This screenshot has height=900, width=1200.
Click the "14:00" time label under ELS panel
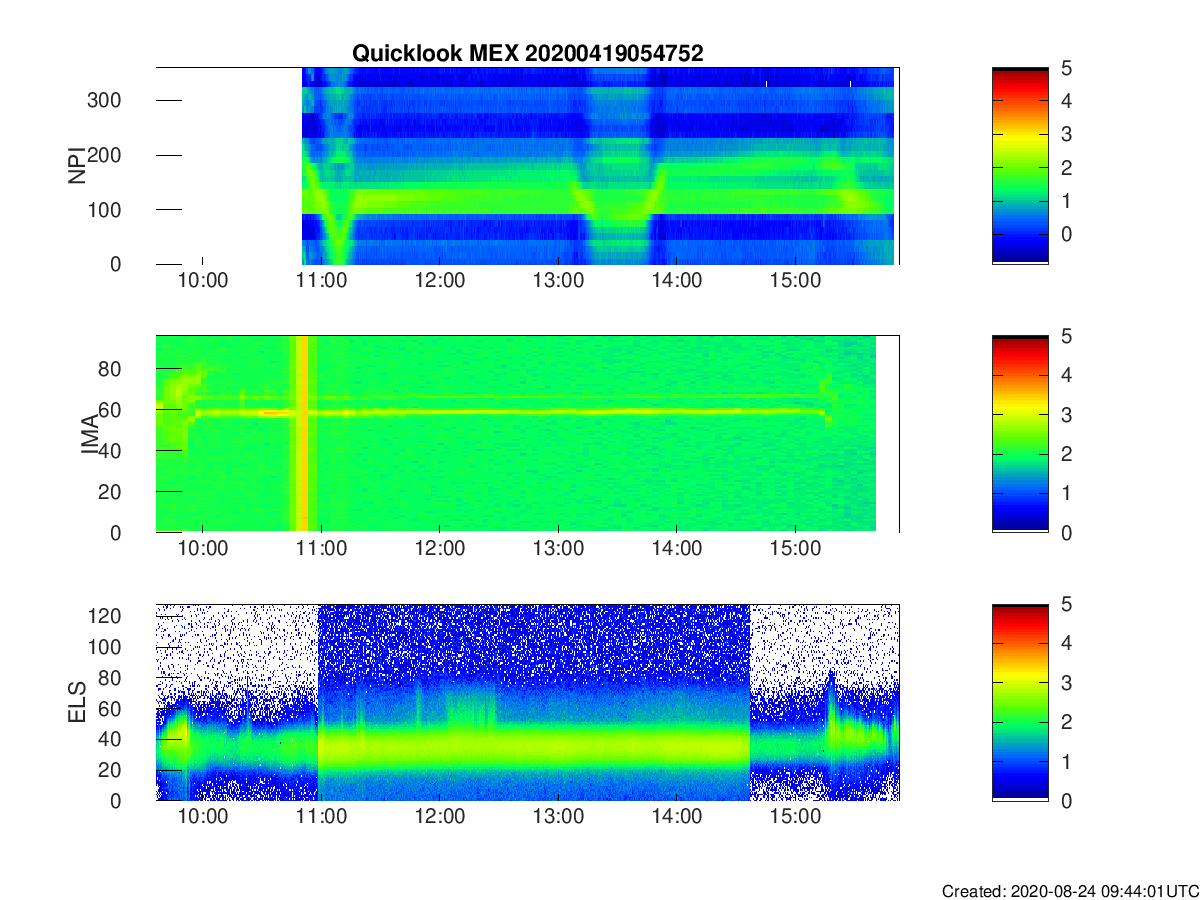pyautogui.click(x=676, y=817)
